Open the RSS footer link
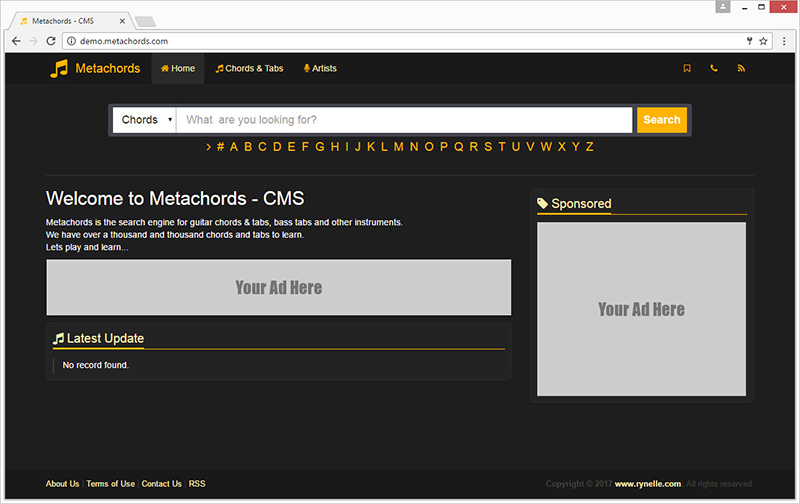 coord(197,484)
